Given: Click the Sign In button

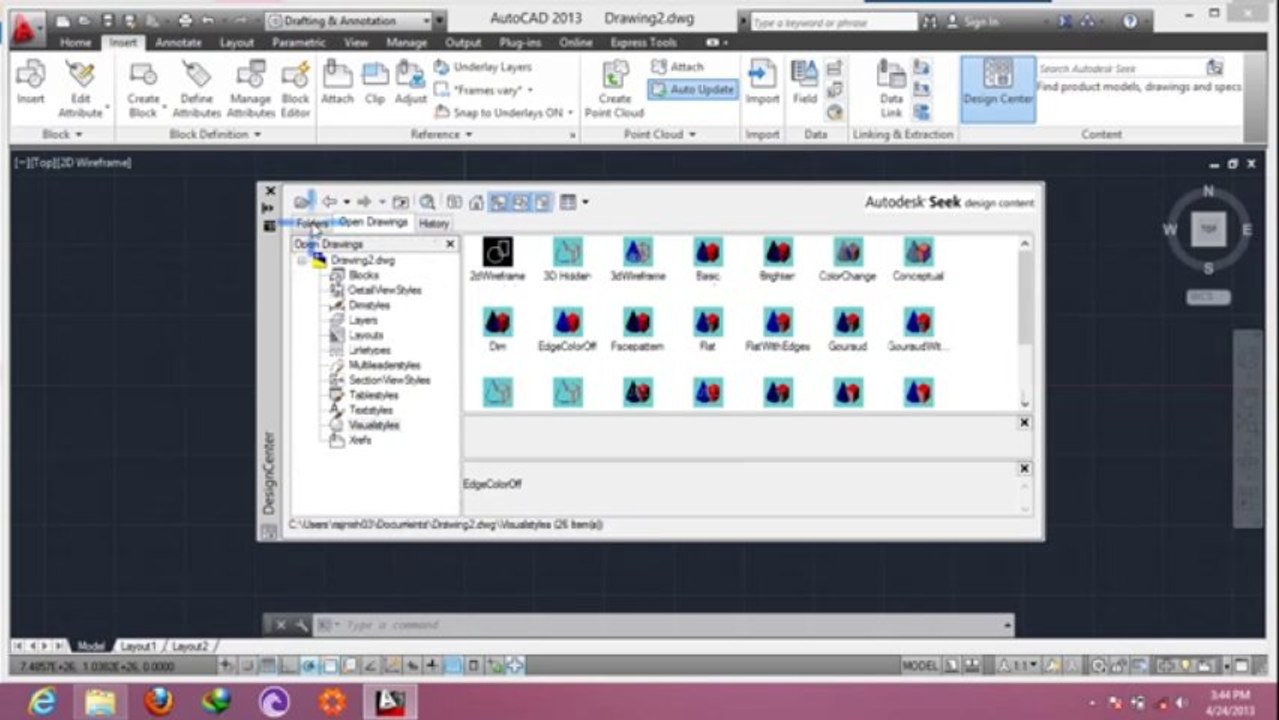Looking at the screenshot, I should click(971, 21).
